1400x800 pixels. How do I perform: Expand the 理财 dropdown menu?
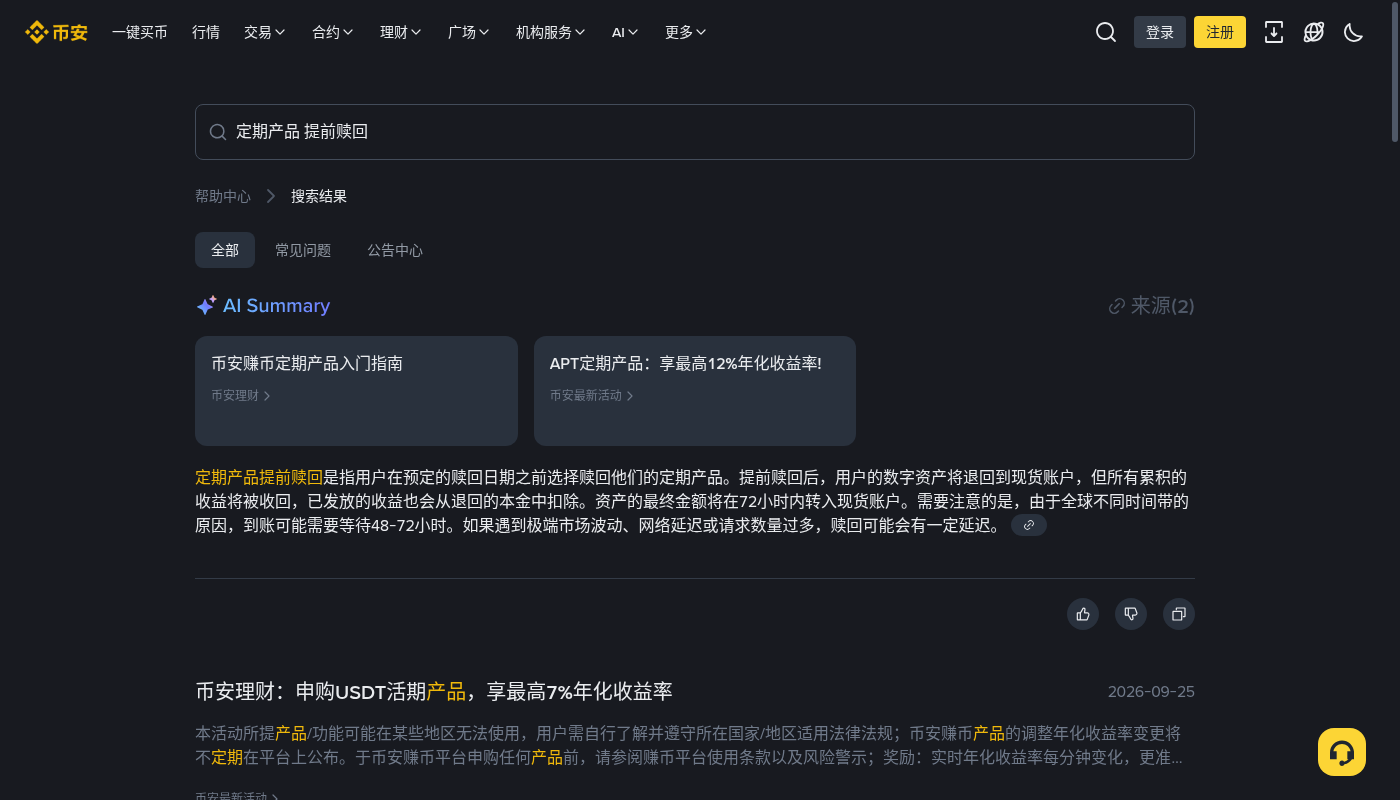pyautogui.click(x=401, y=32)
